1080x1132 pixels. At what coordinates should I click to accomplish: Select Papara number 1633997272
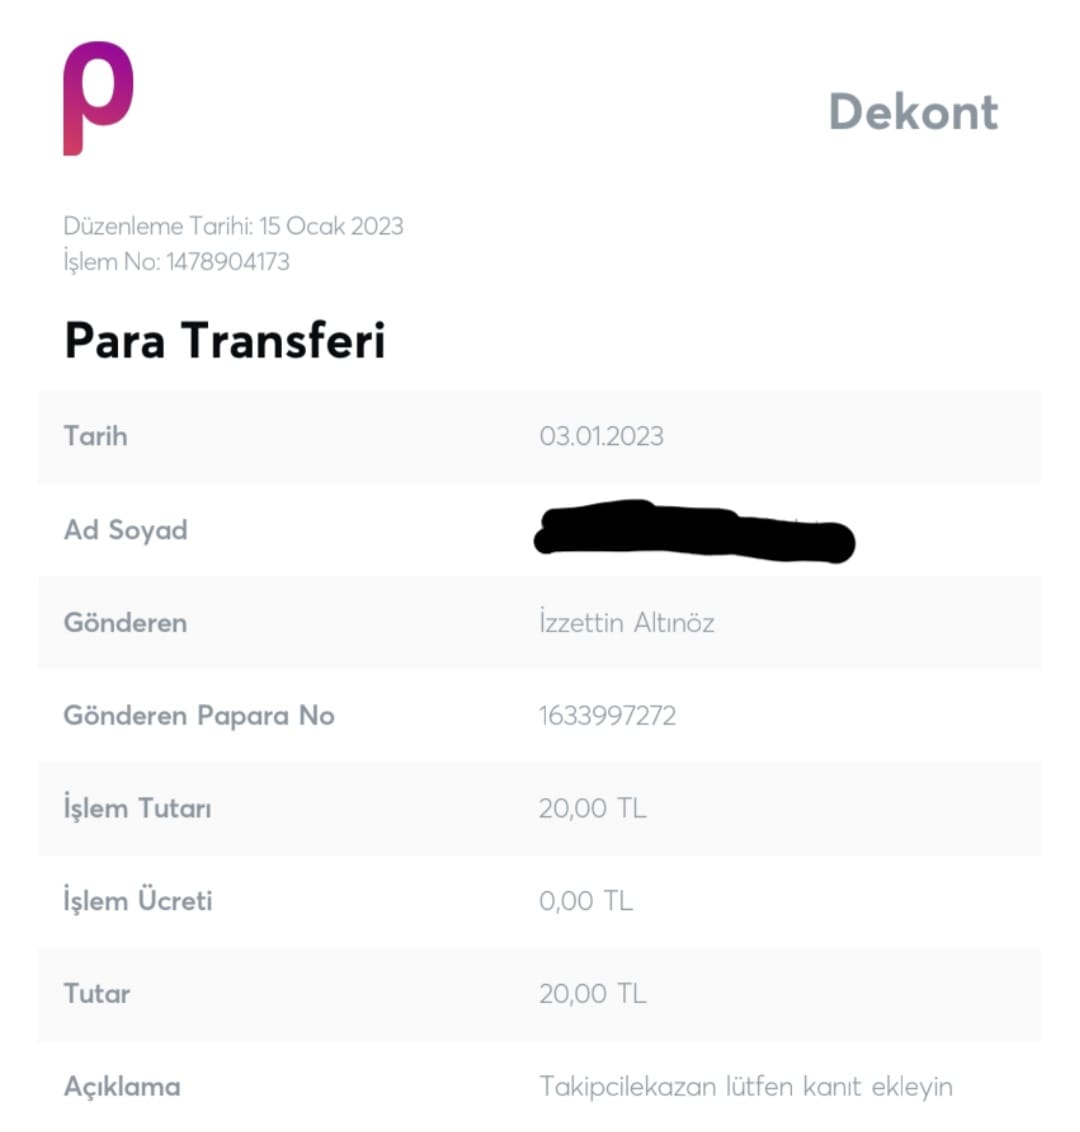[607, 716]
